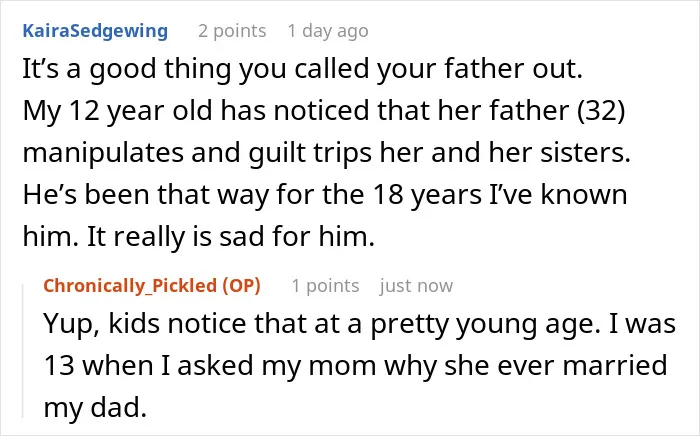Click the words '18 years' in the comment
The image size is (700, 436).
(427, 195)
